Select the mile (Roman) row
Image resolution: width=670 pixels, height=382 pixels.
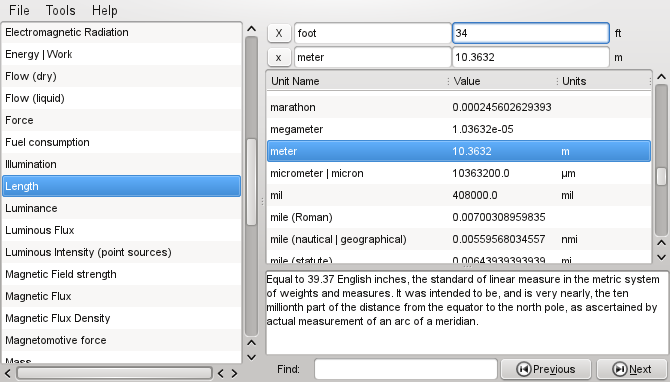click(459, 217)
